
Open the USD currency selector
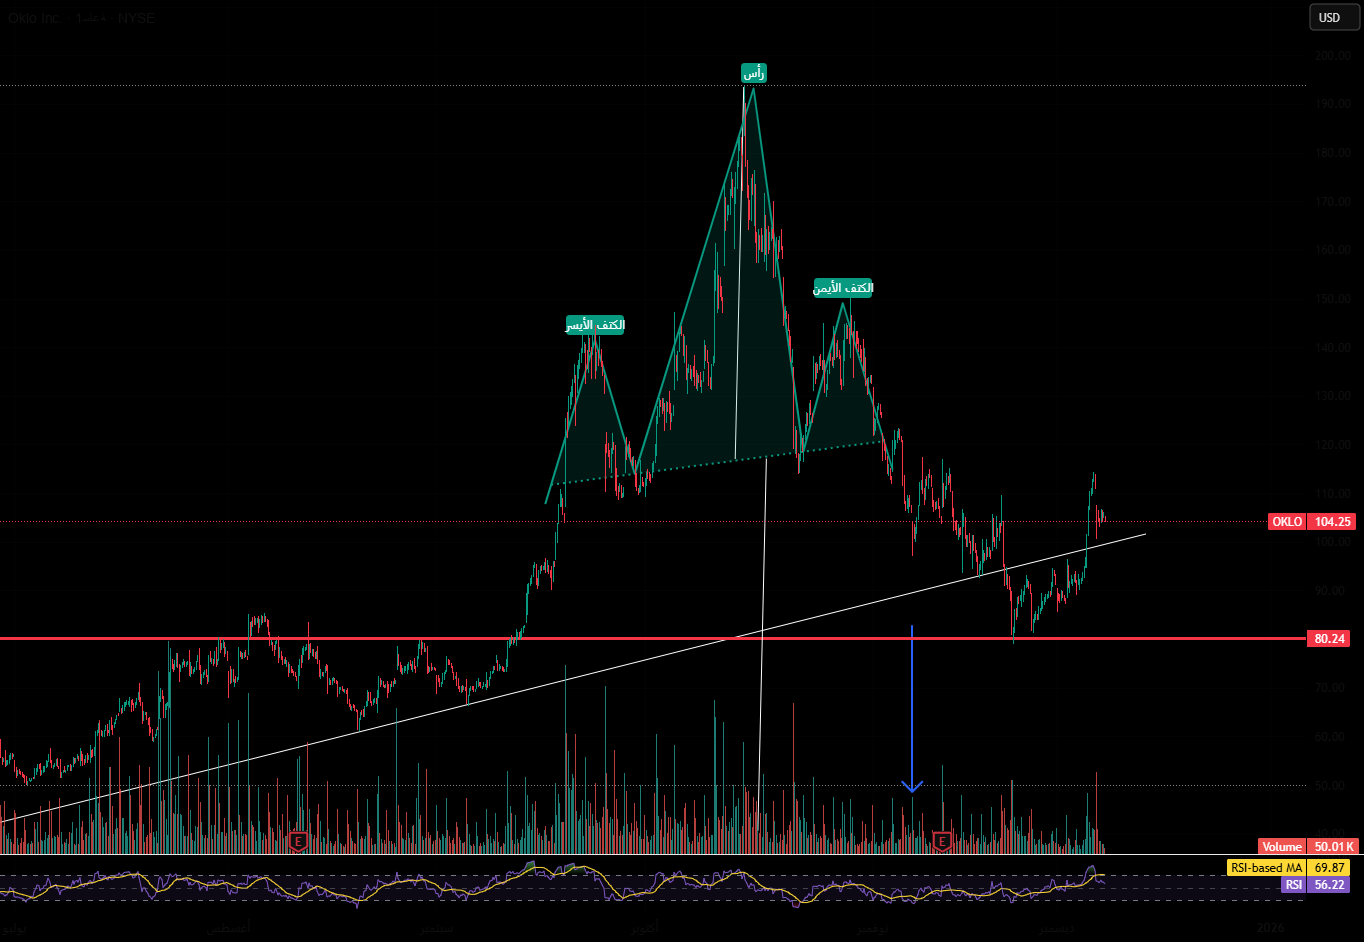click(x=1329, y=17)
